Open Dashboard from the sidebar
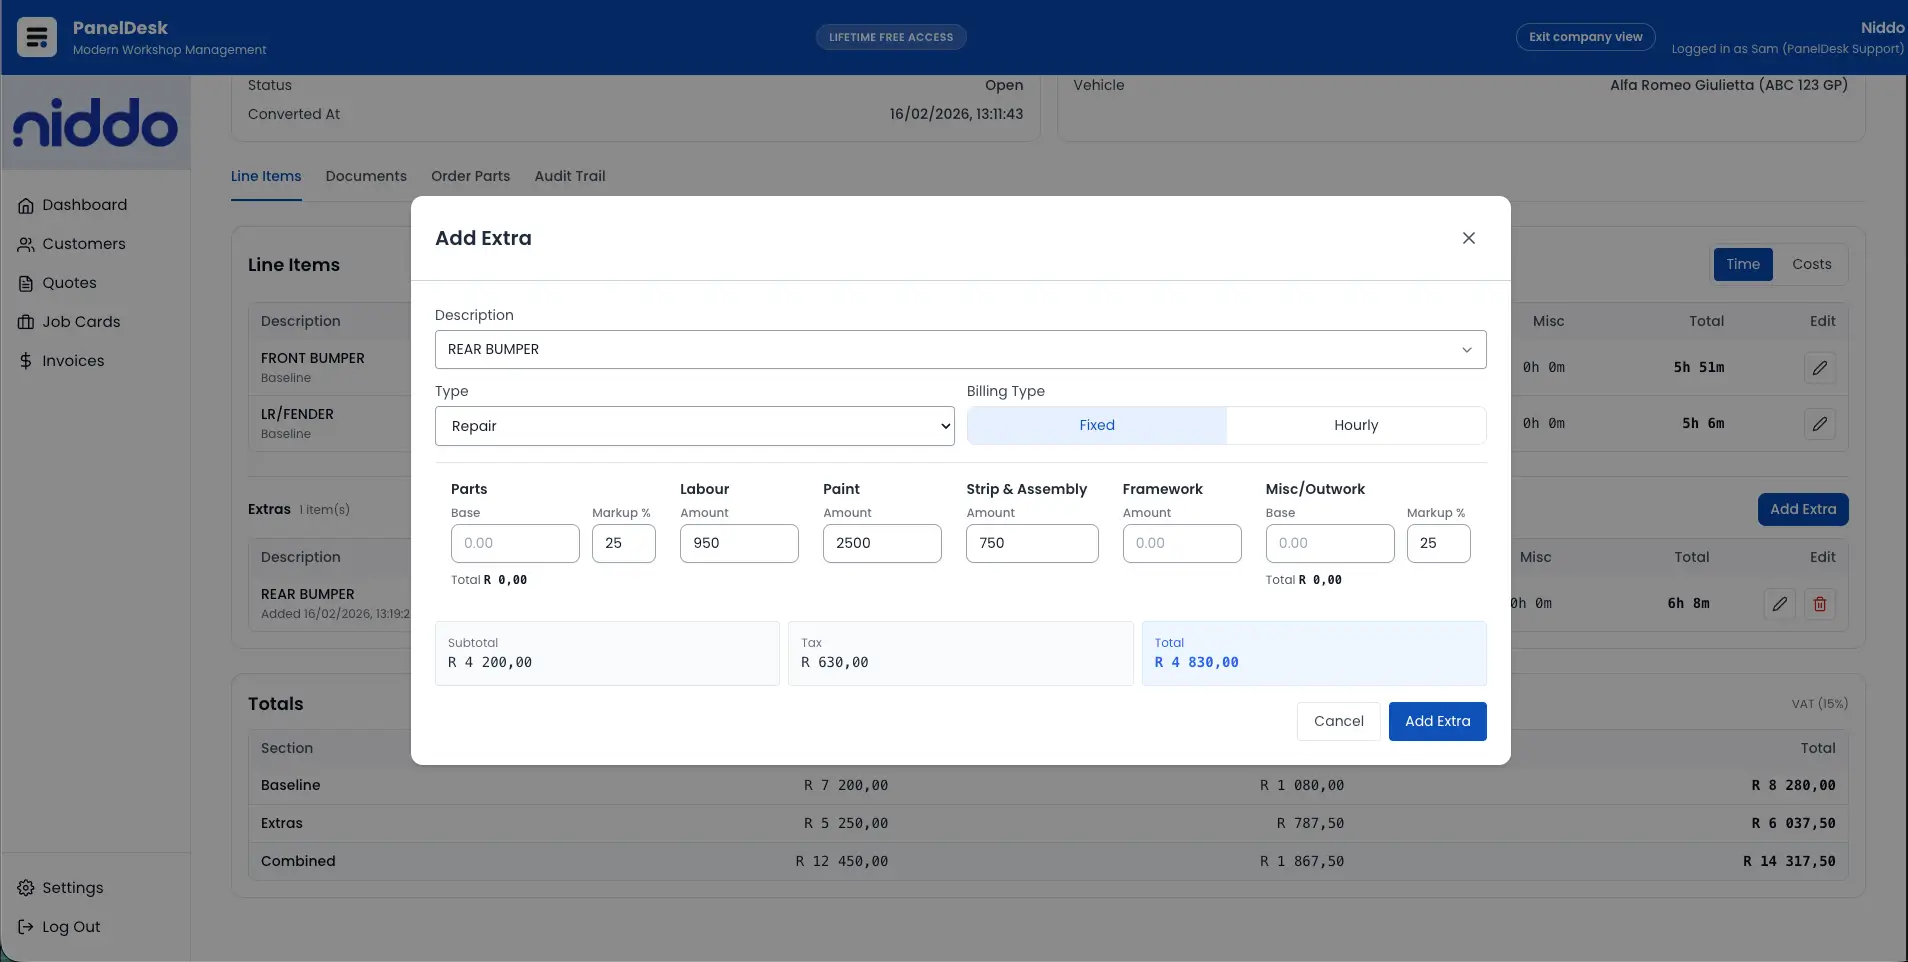This screenshot has height=962, width=1908. point(84,205)
